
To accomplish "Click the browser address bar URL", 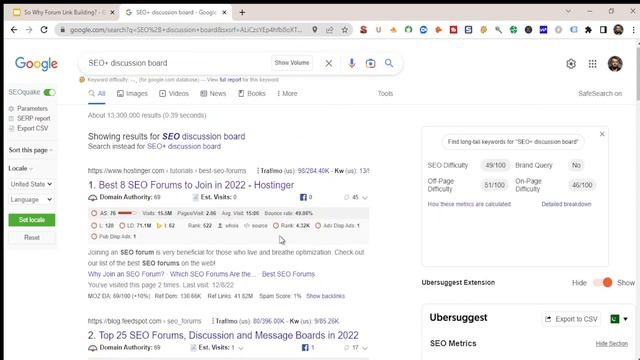I will click(x=186, y=30).
